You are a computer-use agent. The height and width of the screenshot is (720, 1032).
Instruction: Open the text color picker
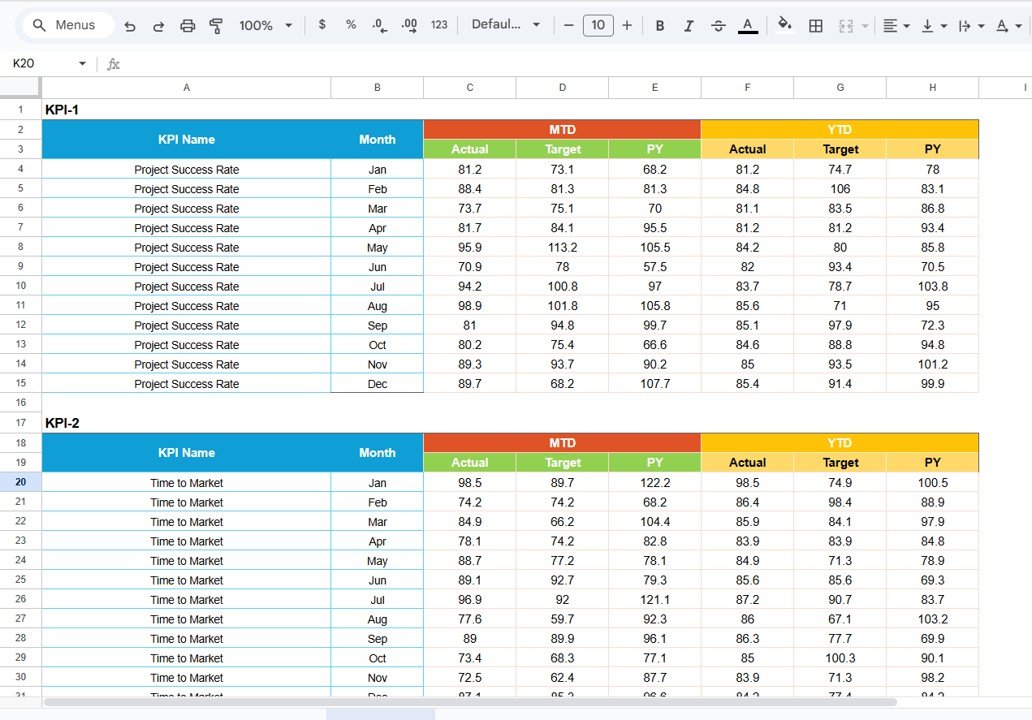point(748,25)
